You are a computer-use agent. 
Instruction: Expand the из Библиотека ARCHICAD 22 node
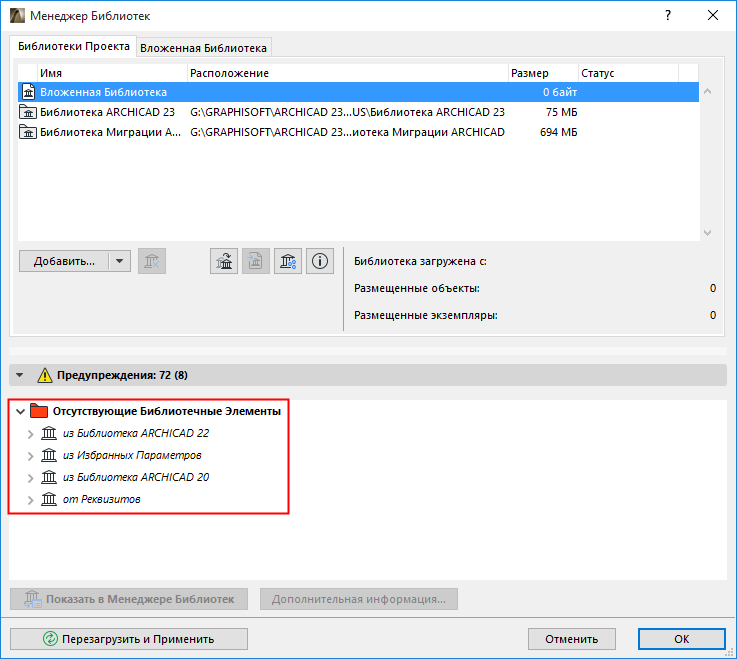31,434
